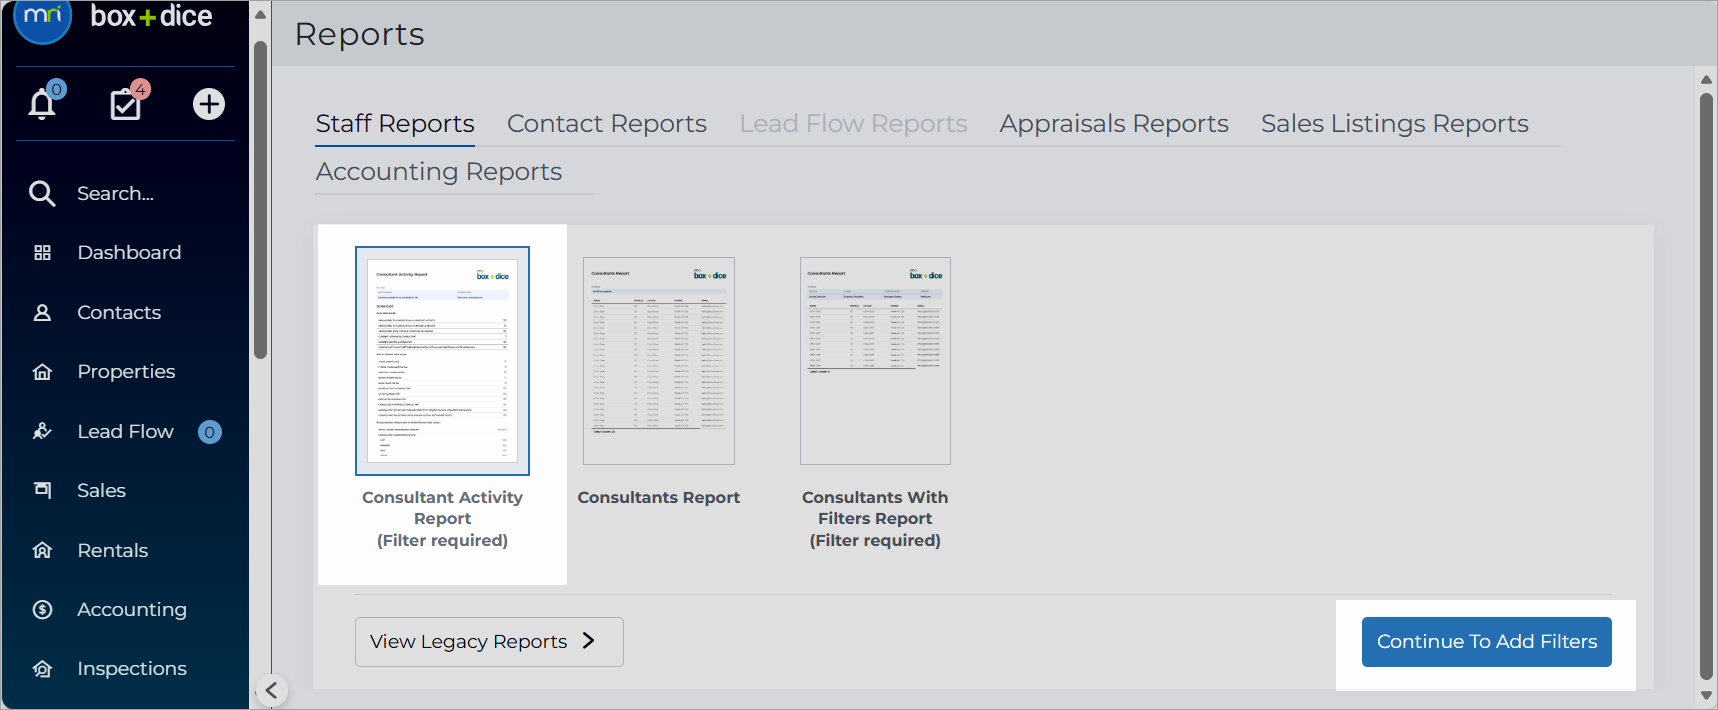The image size is (1718, 710).
Task: Switch to Staff Reports tab
Action: pos(395,123)
